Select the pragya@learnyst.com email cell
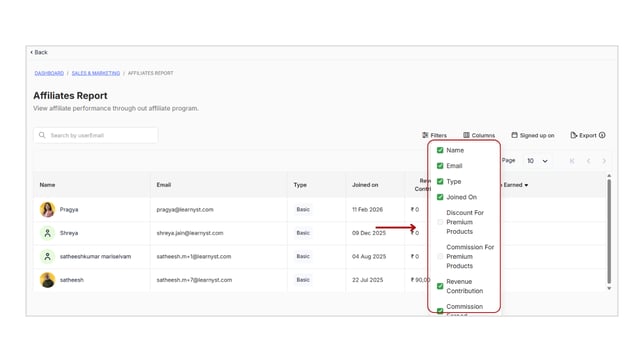 pyautogui.click(x=185, y=210)
